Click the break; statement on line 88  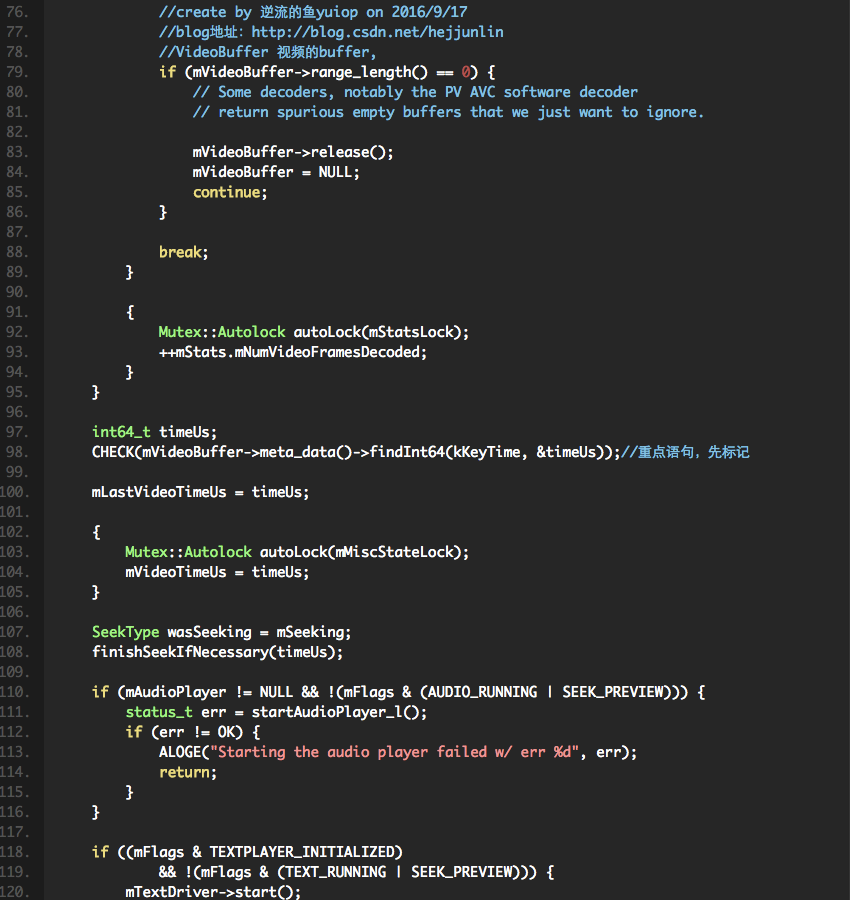(x=184, y=252)
